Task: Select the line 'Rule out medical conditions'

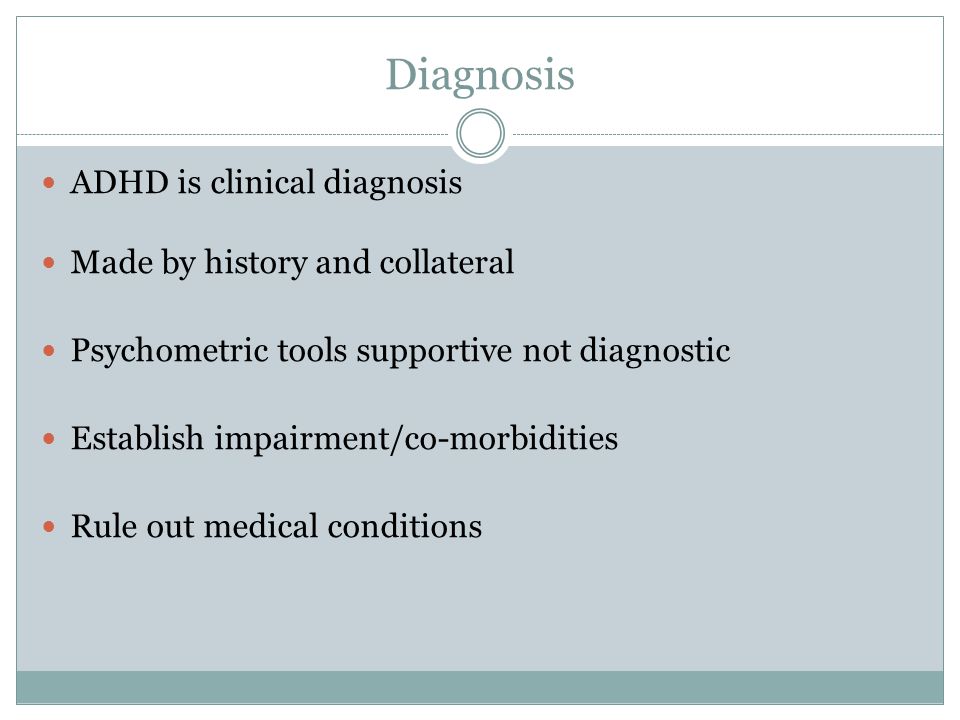Action: [x=276, y=527]
